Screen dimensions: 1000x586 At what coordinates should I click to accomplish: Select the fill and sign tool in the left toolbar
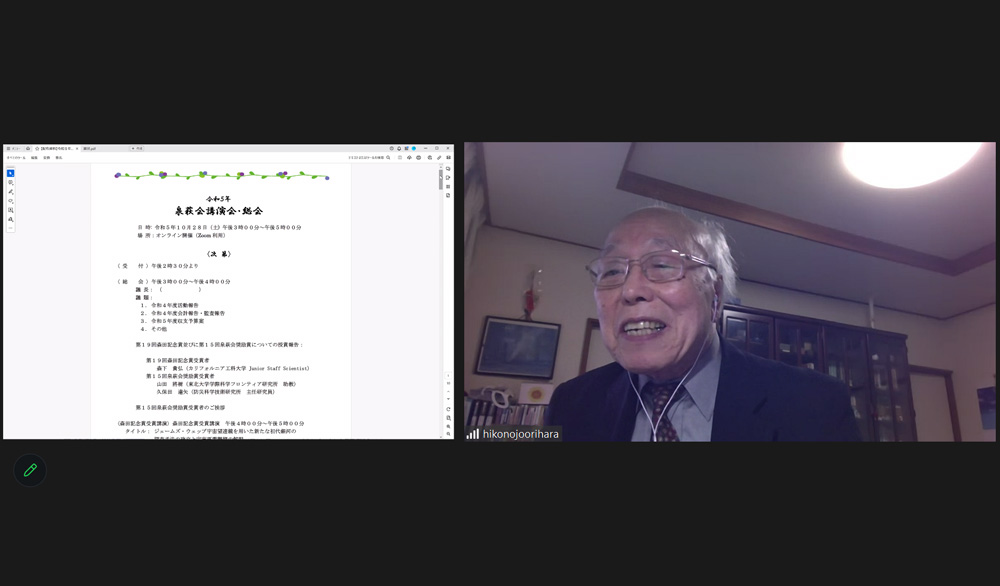coord(11,219)
